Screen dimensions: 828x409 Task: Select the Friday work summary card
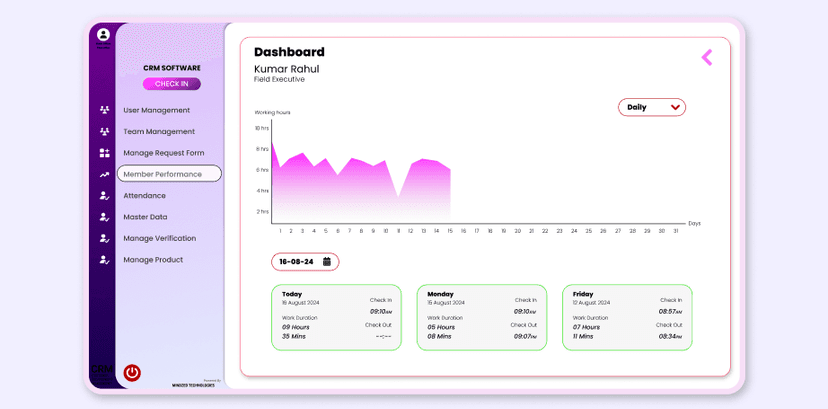coord(627,317)
